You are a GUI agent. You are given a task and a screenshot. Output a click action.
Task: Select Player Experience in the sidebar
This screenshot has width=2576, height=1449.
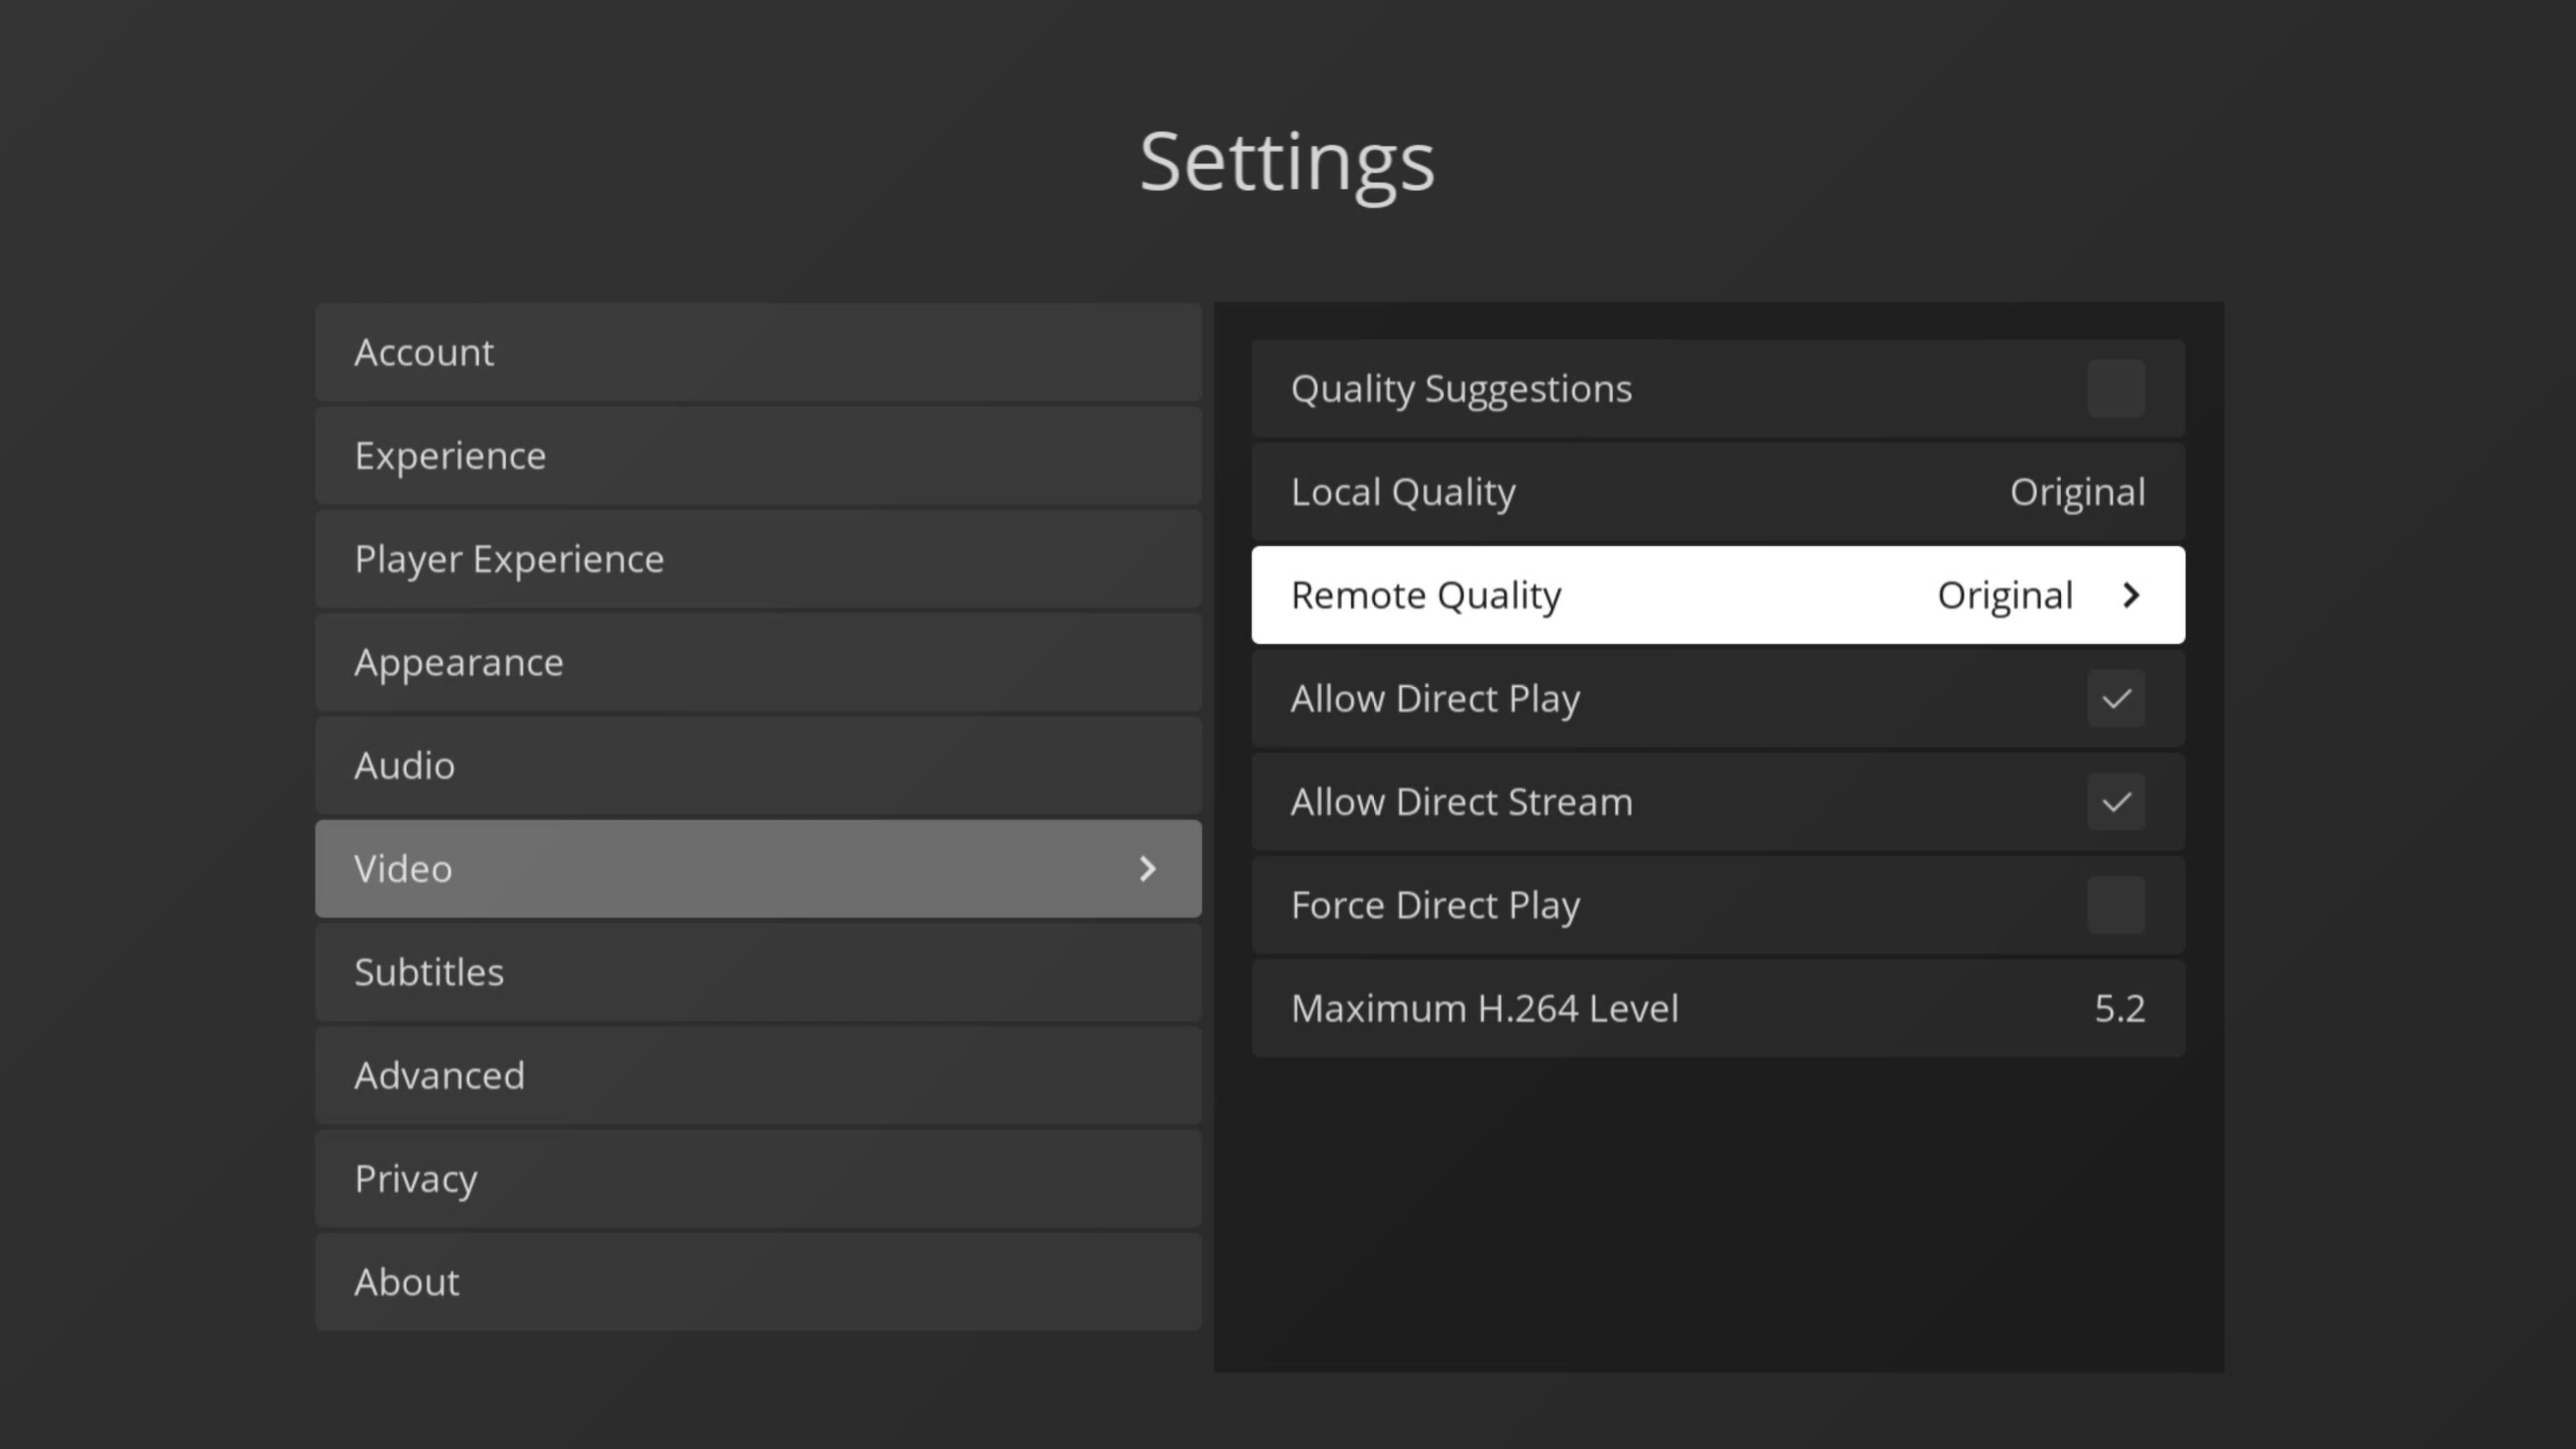758,559
